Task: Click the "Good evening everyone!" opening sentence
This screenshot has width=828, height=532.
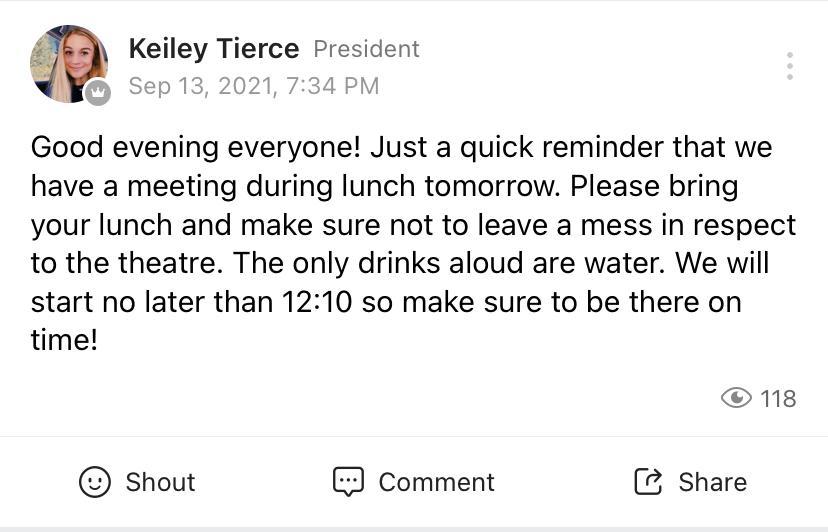Action: (196, 147)
